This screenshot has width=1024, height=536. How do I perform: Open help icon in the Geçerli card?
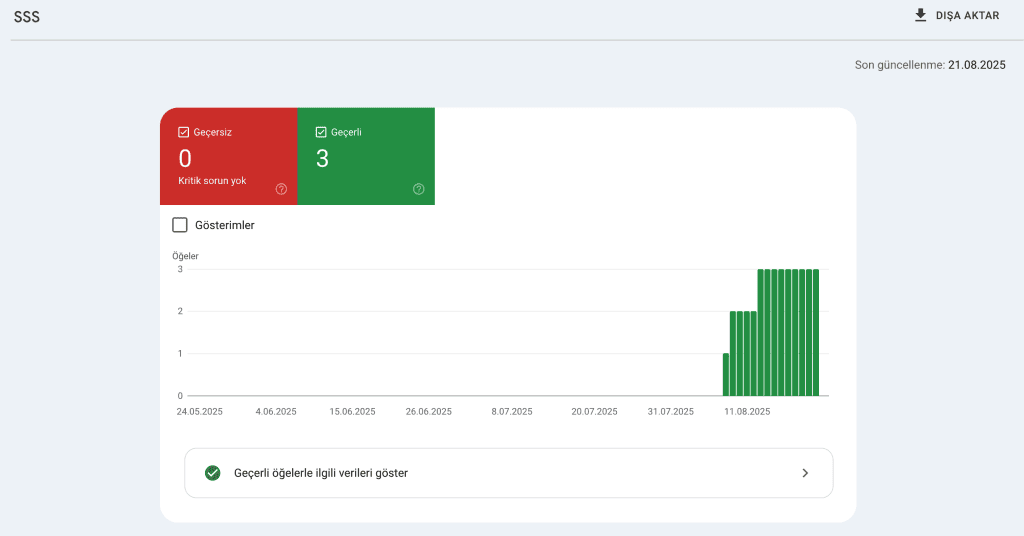(418, 189)
